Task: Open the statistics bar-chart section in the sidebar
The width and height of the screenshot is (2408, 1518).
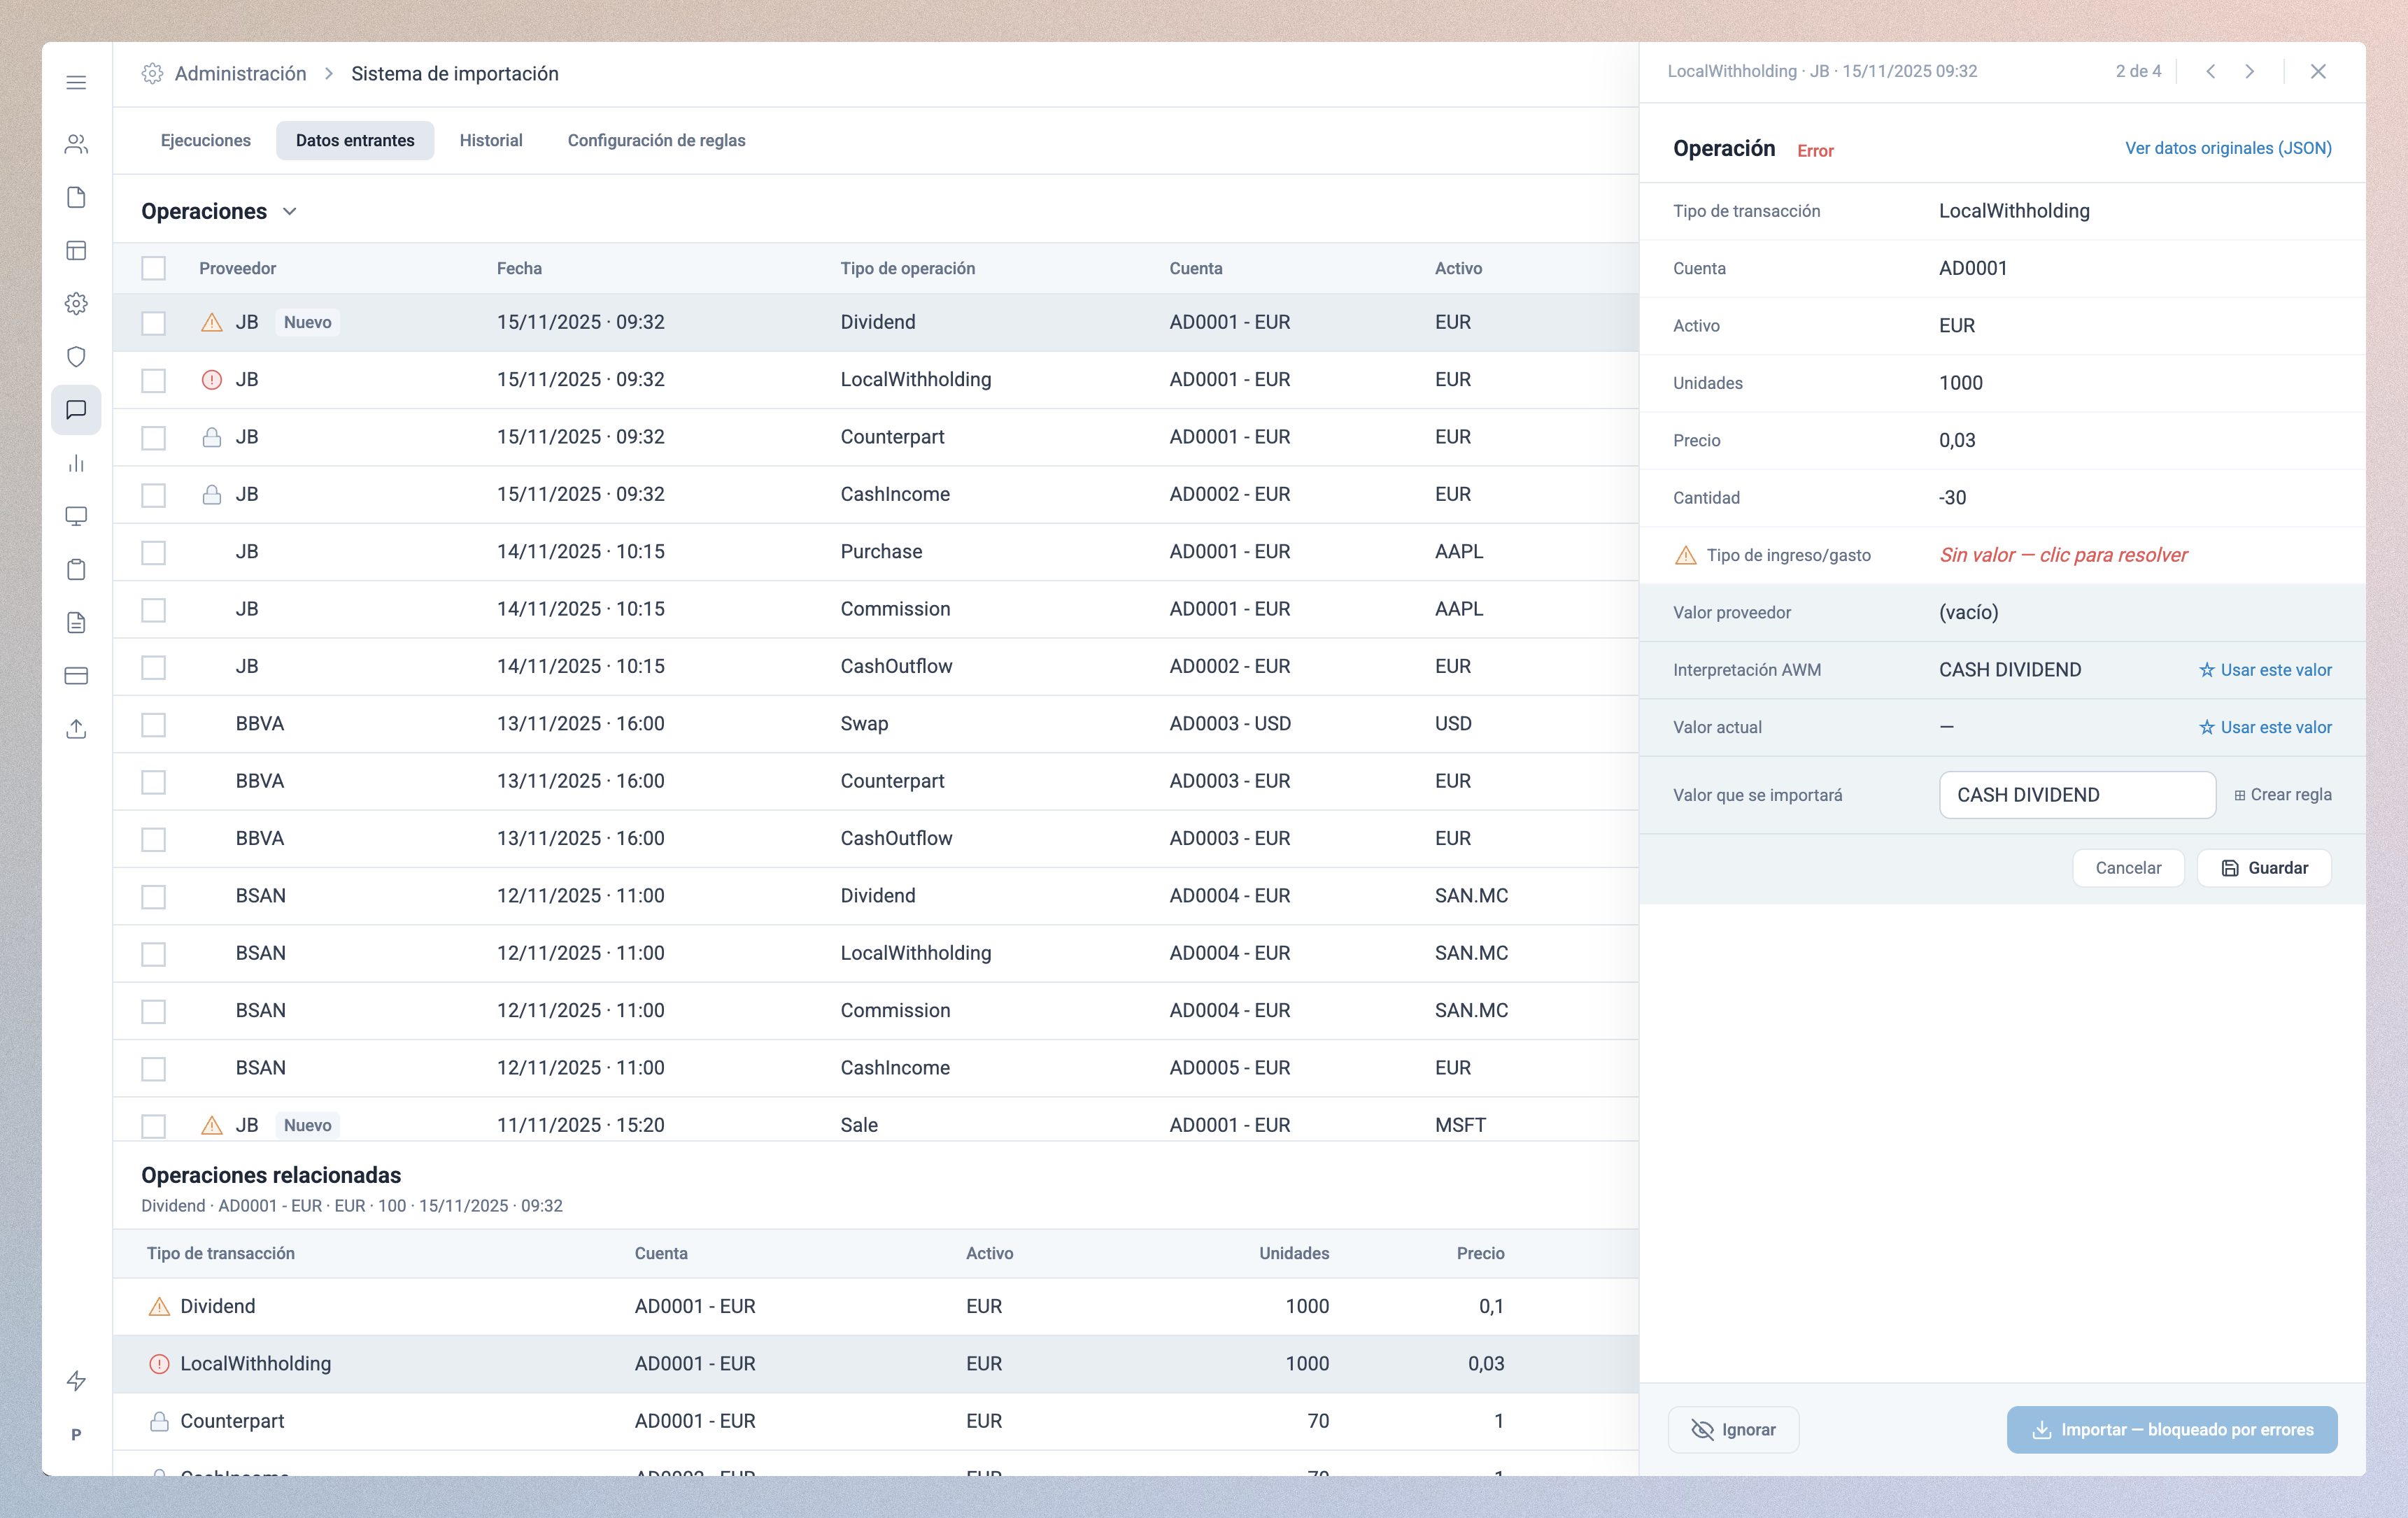Action: tap(76, 464)
